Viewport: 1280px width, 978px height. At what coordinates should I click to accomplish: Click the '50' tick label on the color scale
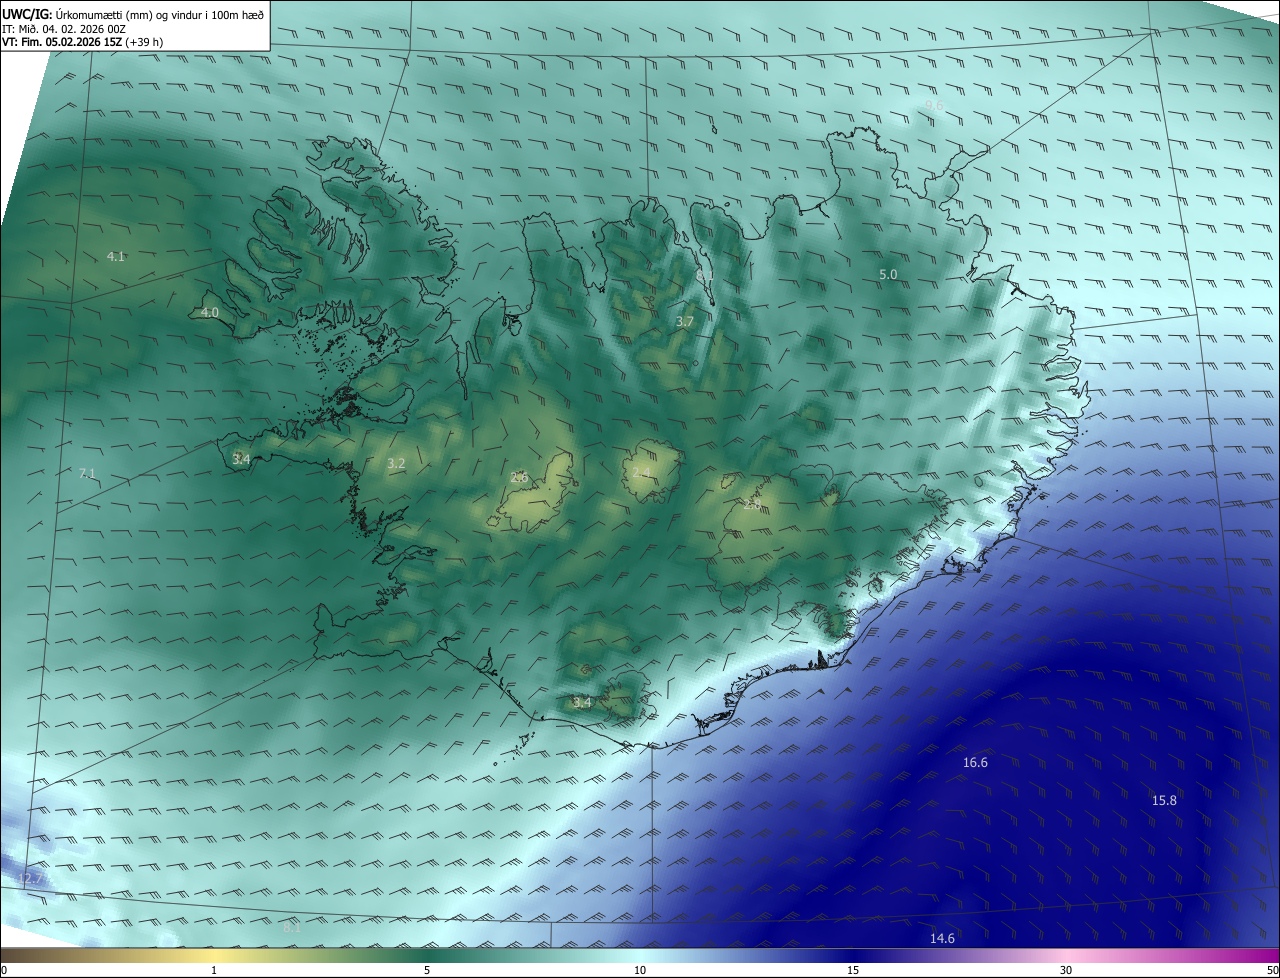1272,970
